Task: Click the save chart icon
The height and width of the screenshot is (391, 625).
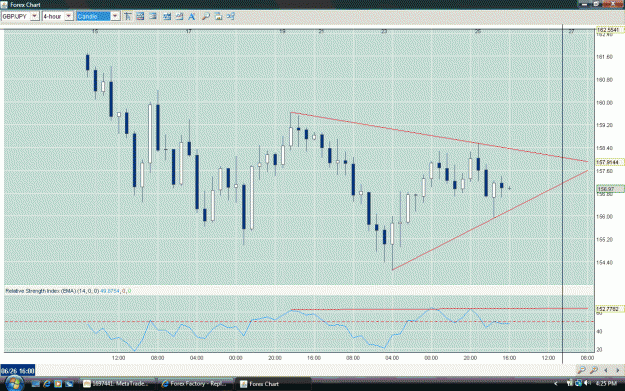Action: pos(218,16)
